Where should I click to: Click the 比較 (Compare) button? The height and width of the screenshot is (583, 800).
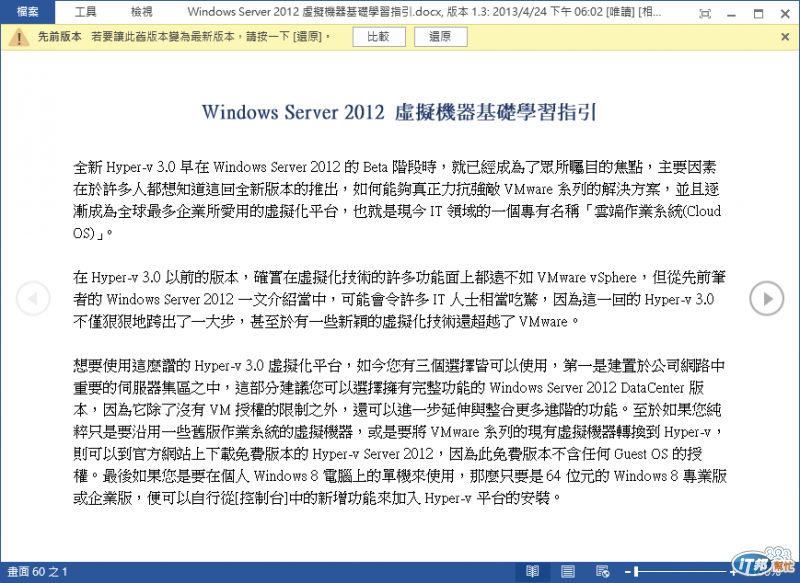click(x=379, y=37)
